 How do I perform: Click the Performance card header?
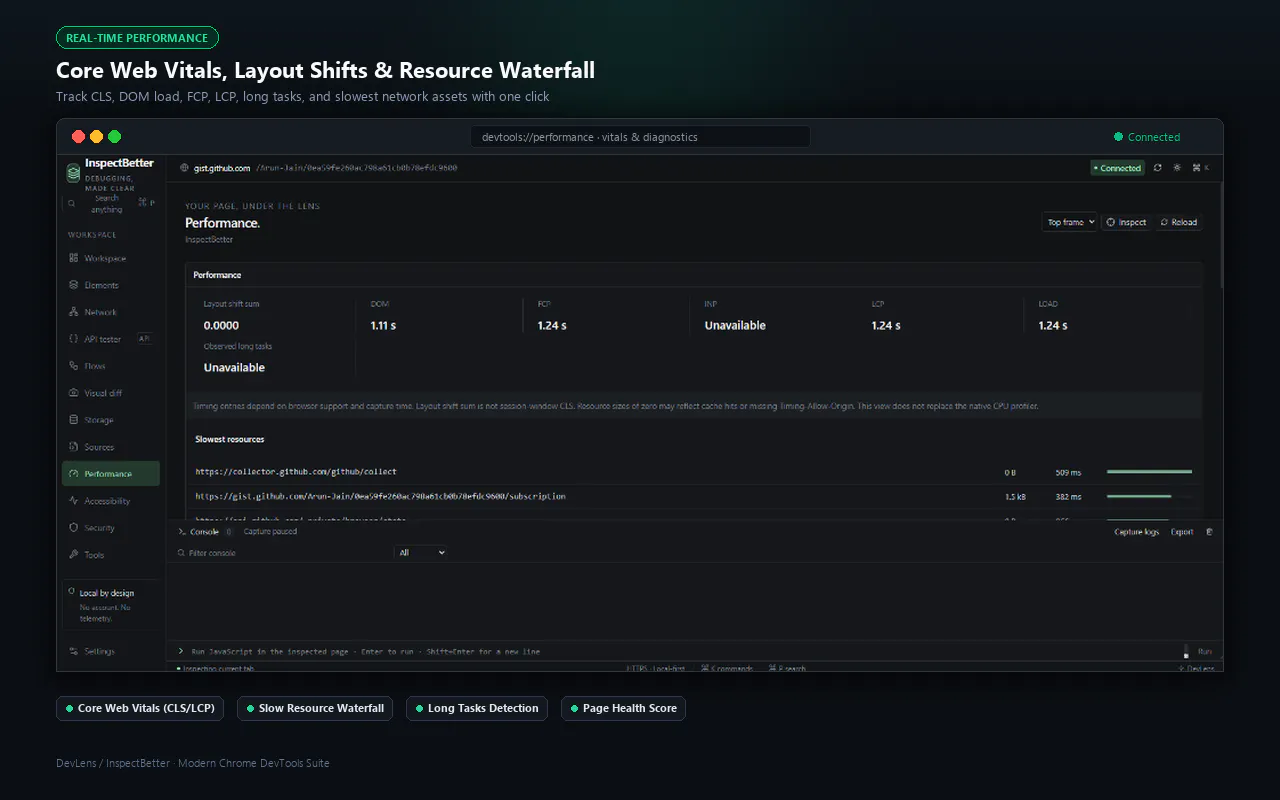click(x=694, y=275)
